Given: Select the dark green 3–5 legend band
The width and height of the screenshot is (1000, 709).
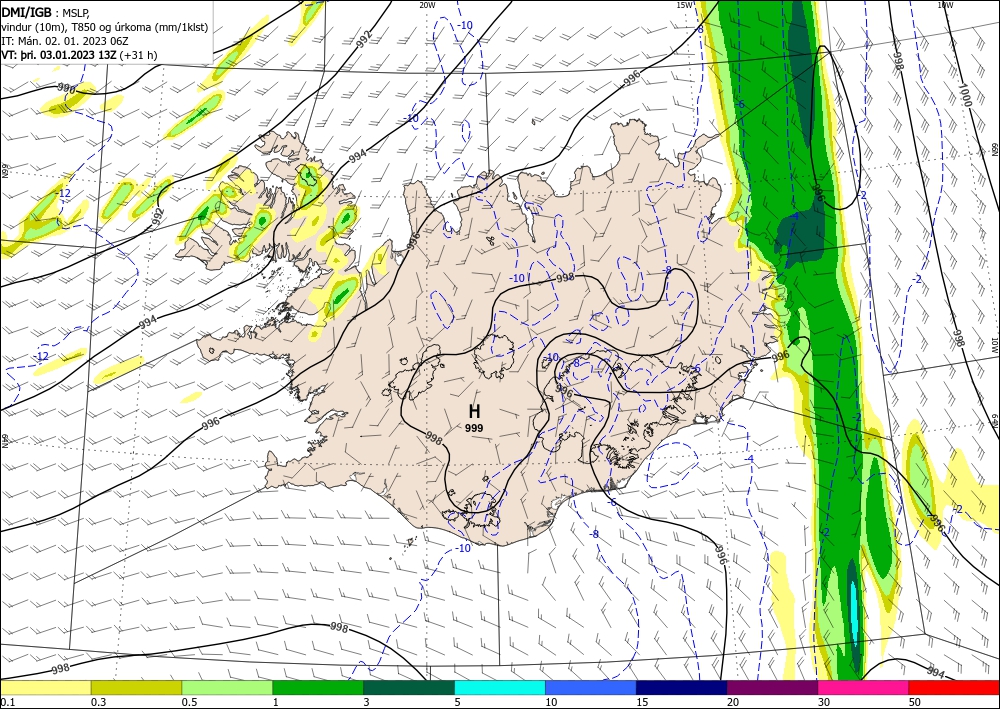Looking at the screenshot, I should (x=409, y=687).
